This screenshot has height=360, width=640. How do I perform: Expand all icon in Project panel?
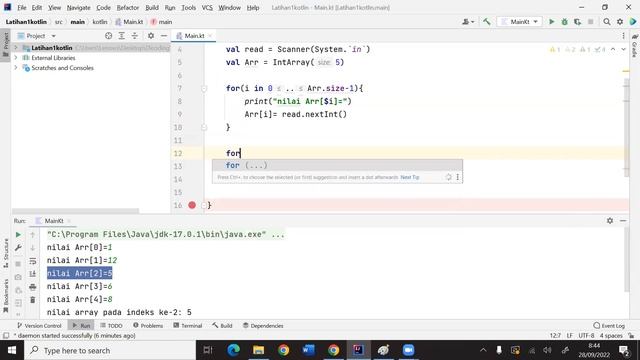click(122, 36)
